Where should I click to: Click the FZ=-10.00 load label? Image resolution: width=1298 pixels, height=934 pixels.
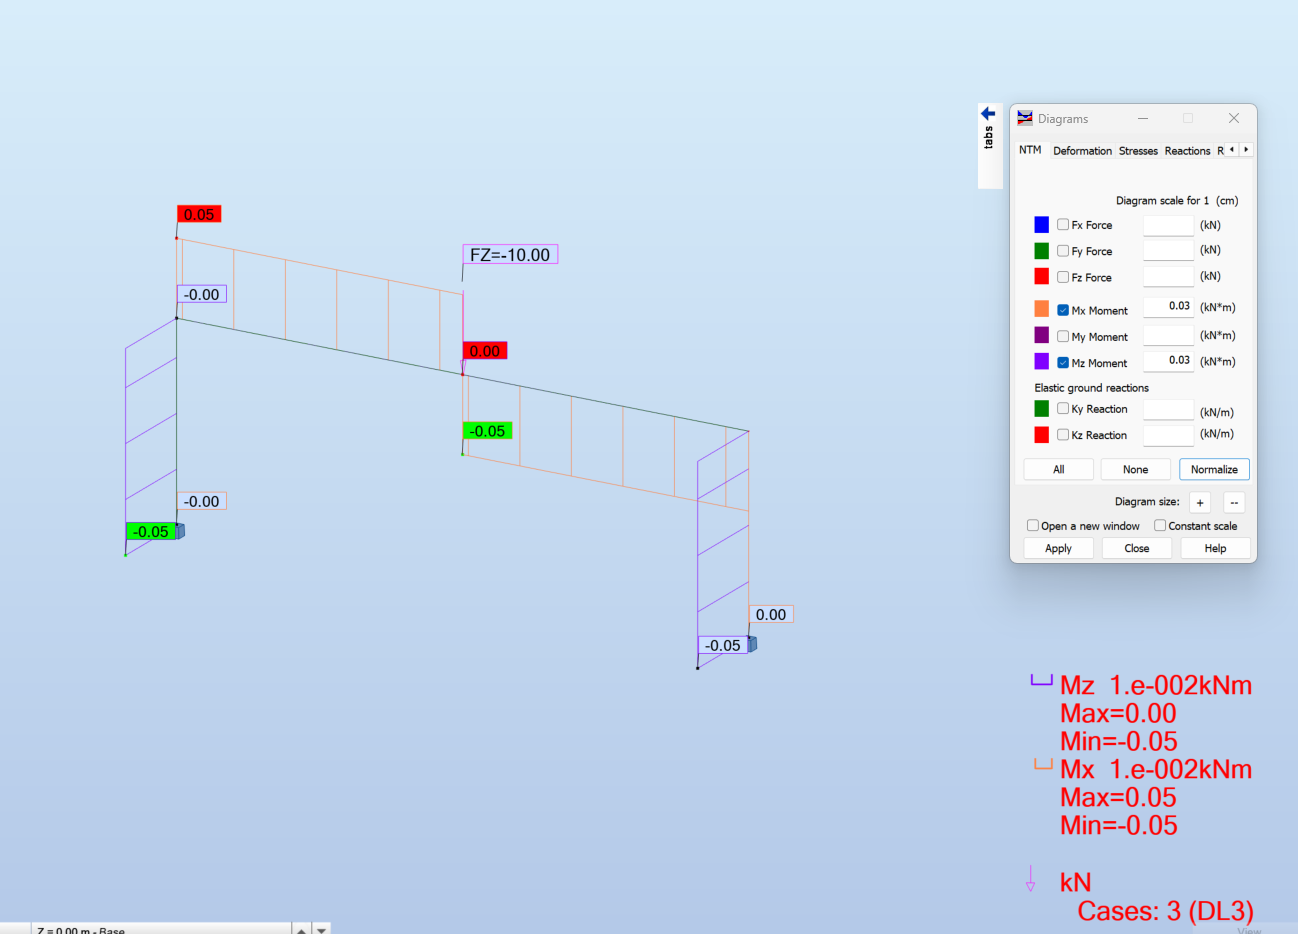click(x=510, y=255)
